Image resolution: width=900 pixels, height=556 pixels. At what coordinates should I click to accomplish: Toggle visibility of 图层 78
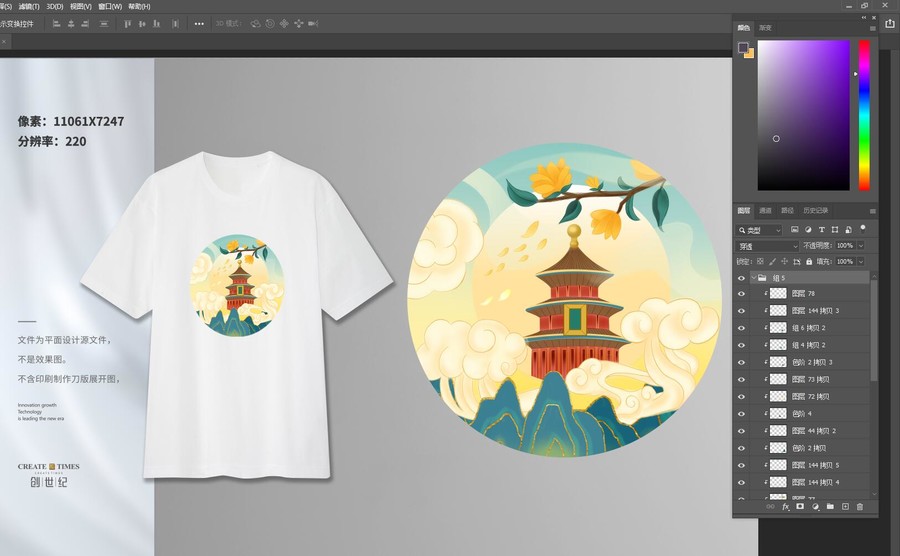tap(742, 293)
